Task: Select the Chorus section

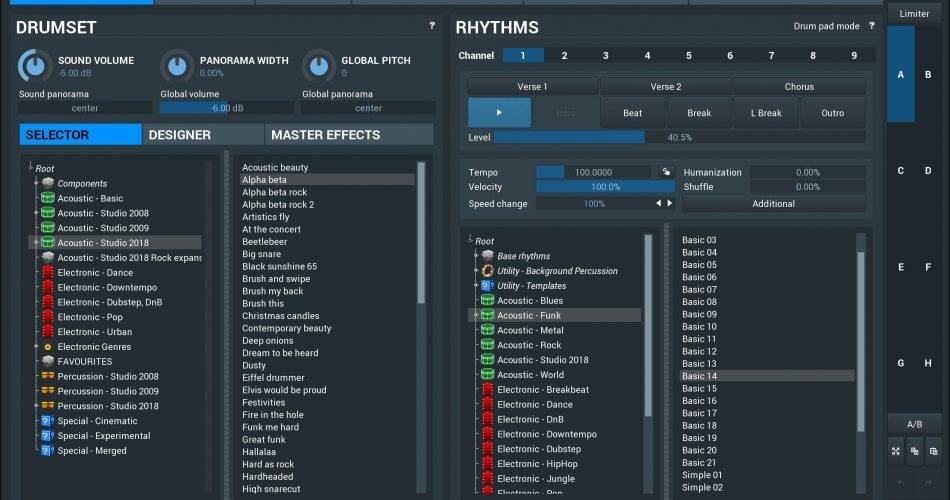Action: pos(799,87)
